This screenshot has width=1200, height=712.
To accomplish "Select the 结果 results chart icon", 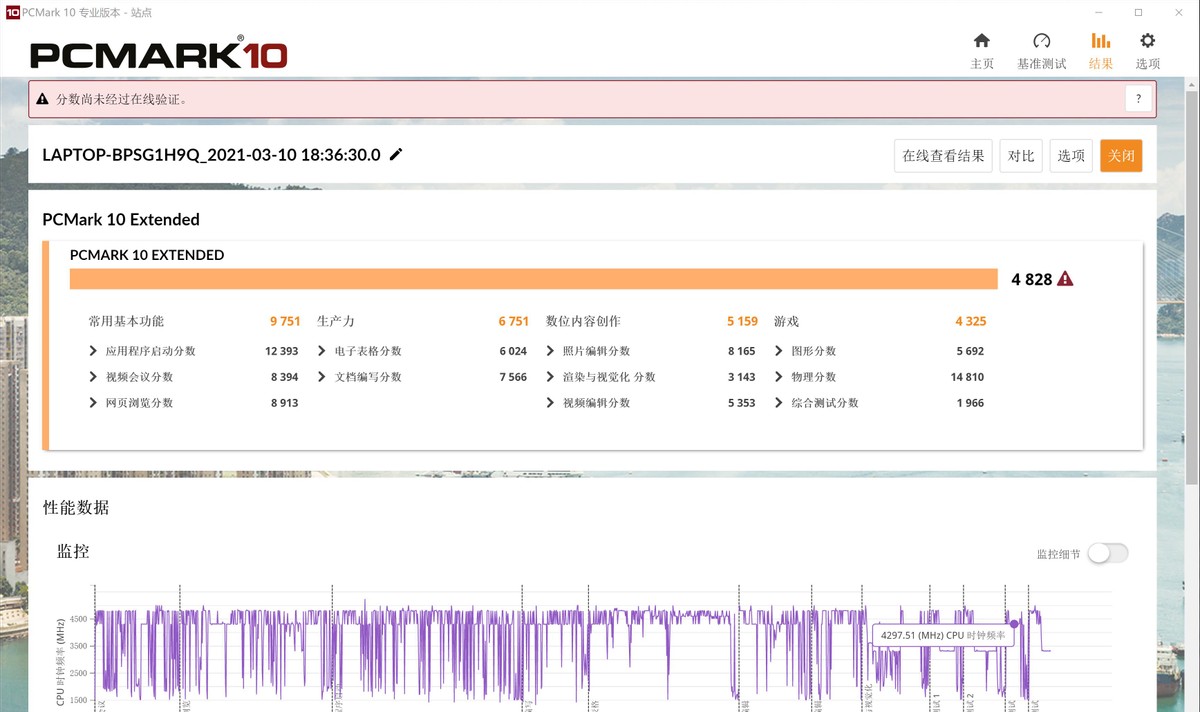I will pos(1100,41).
